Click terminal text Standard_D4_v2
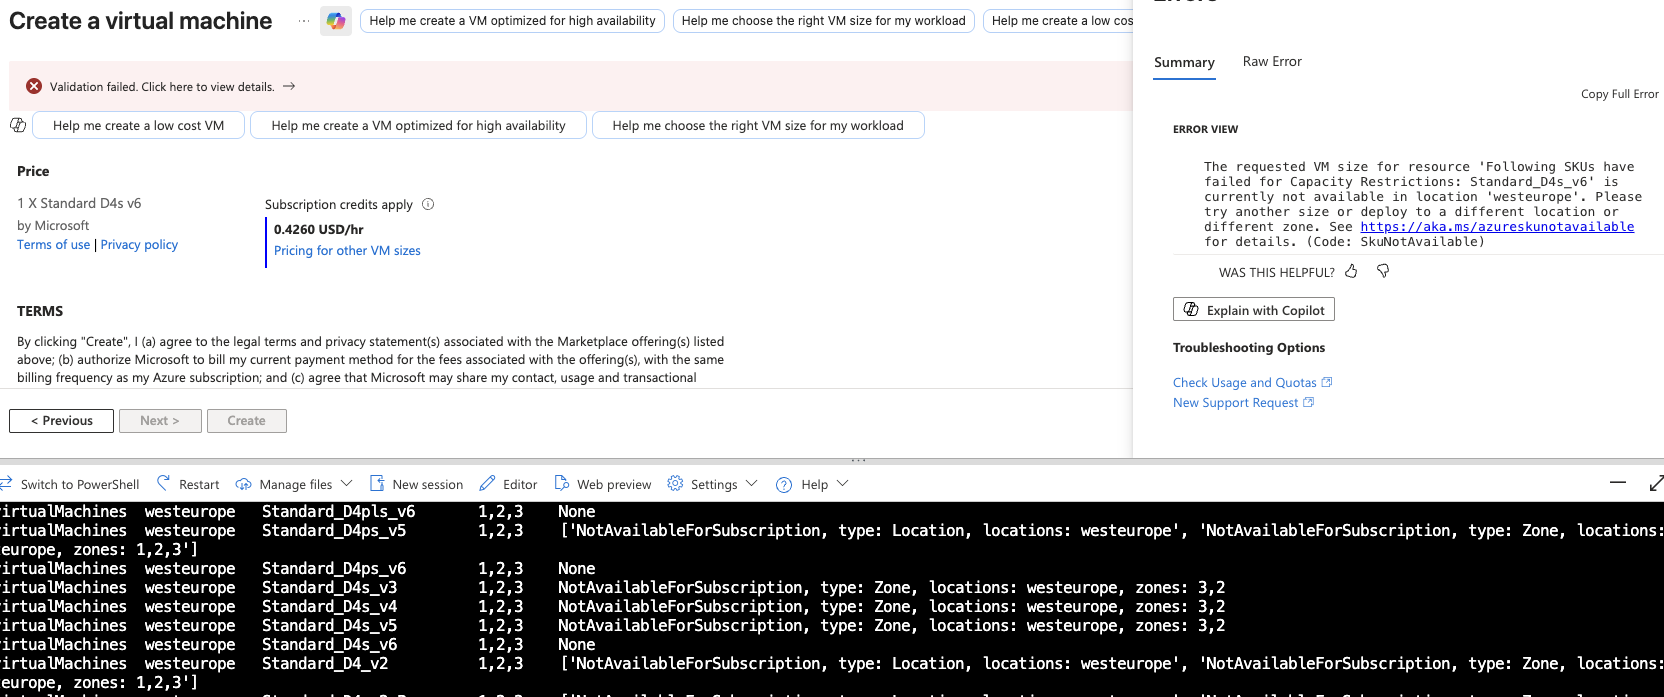The width and height of the screenshot is (1664, 697). [x=325, y=664]
